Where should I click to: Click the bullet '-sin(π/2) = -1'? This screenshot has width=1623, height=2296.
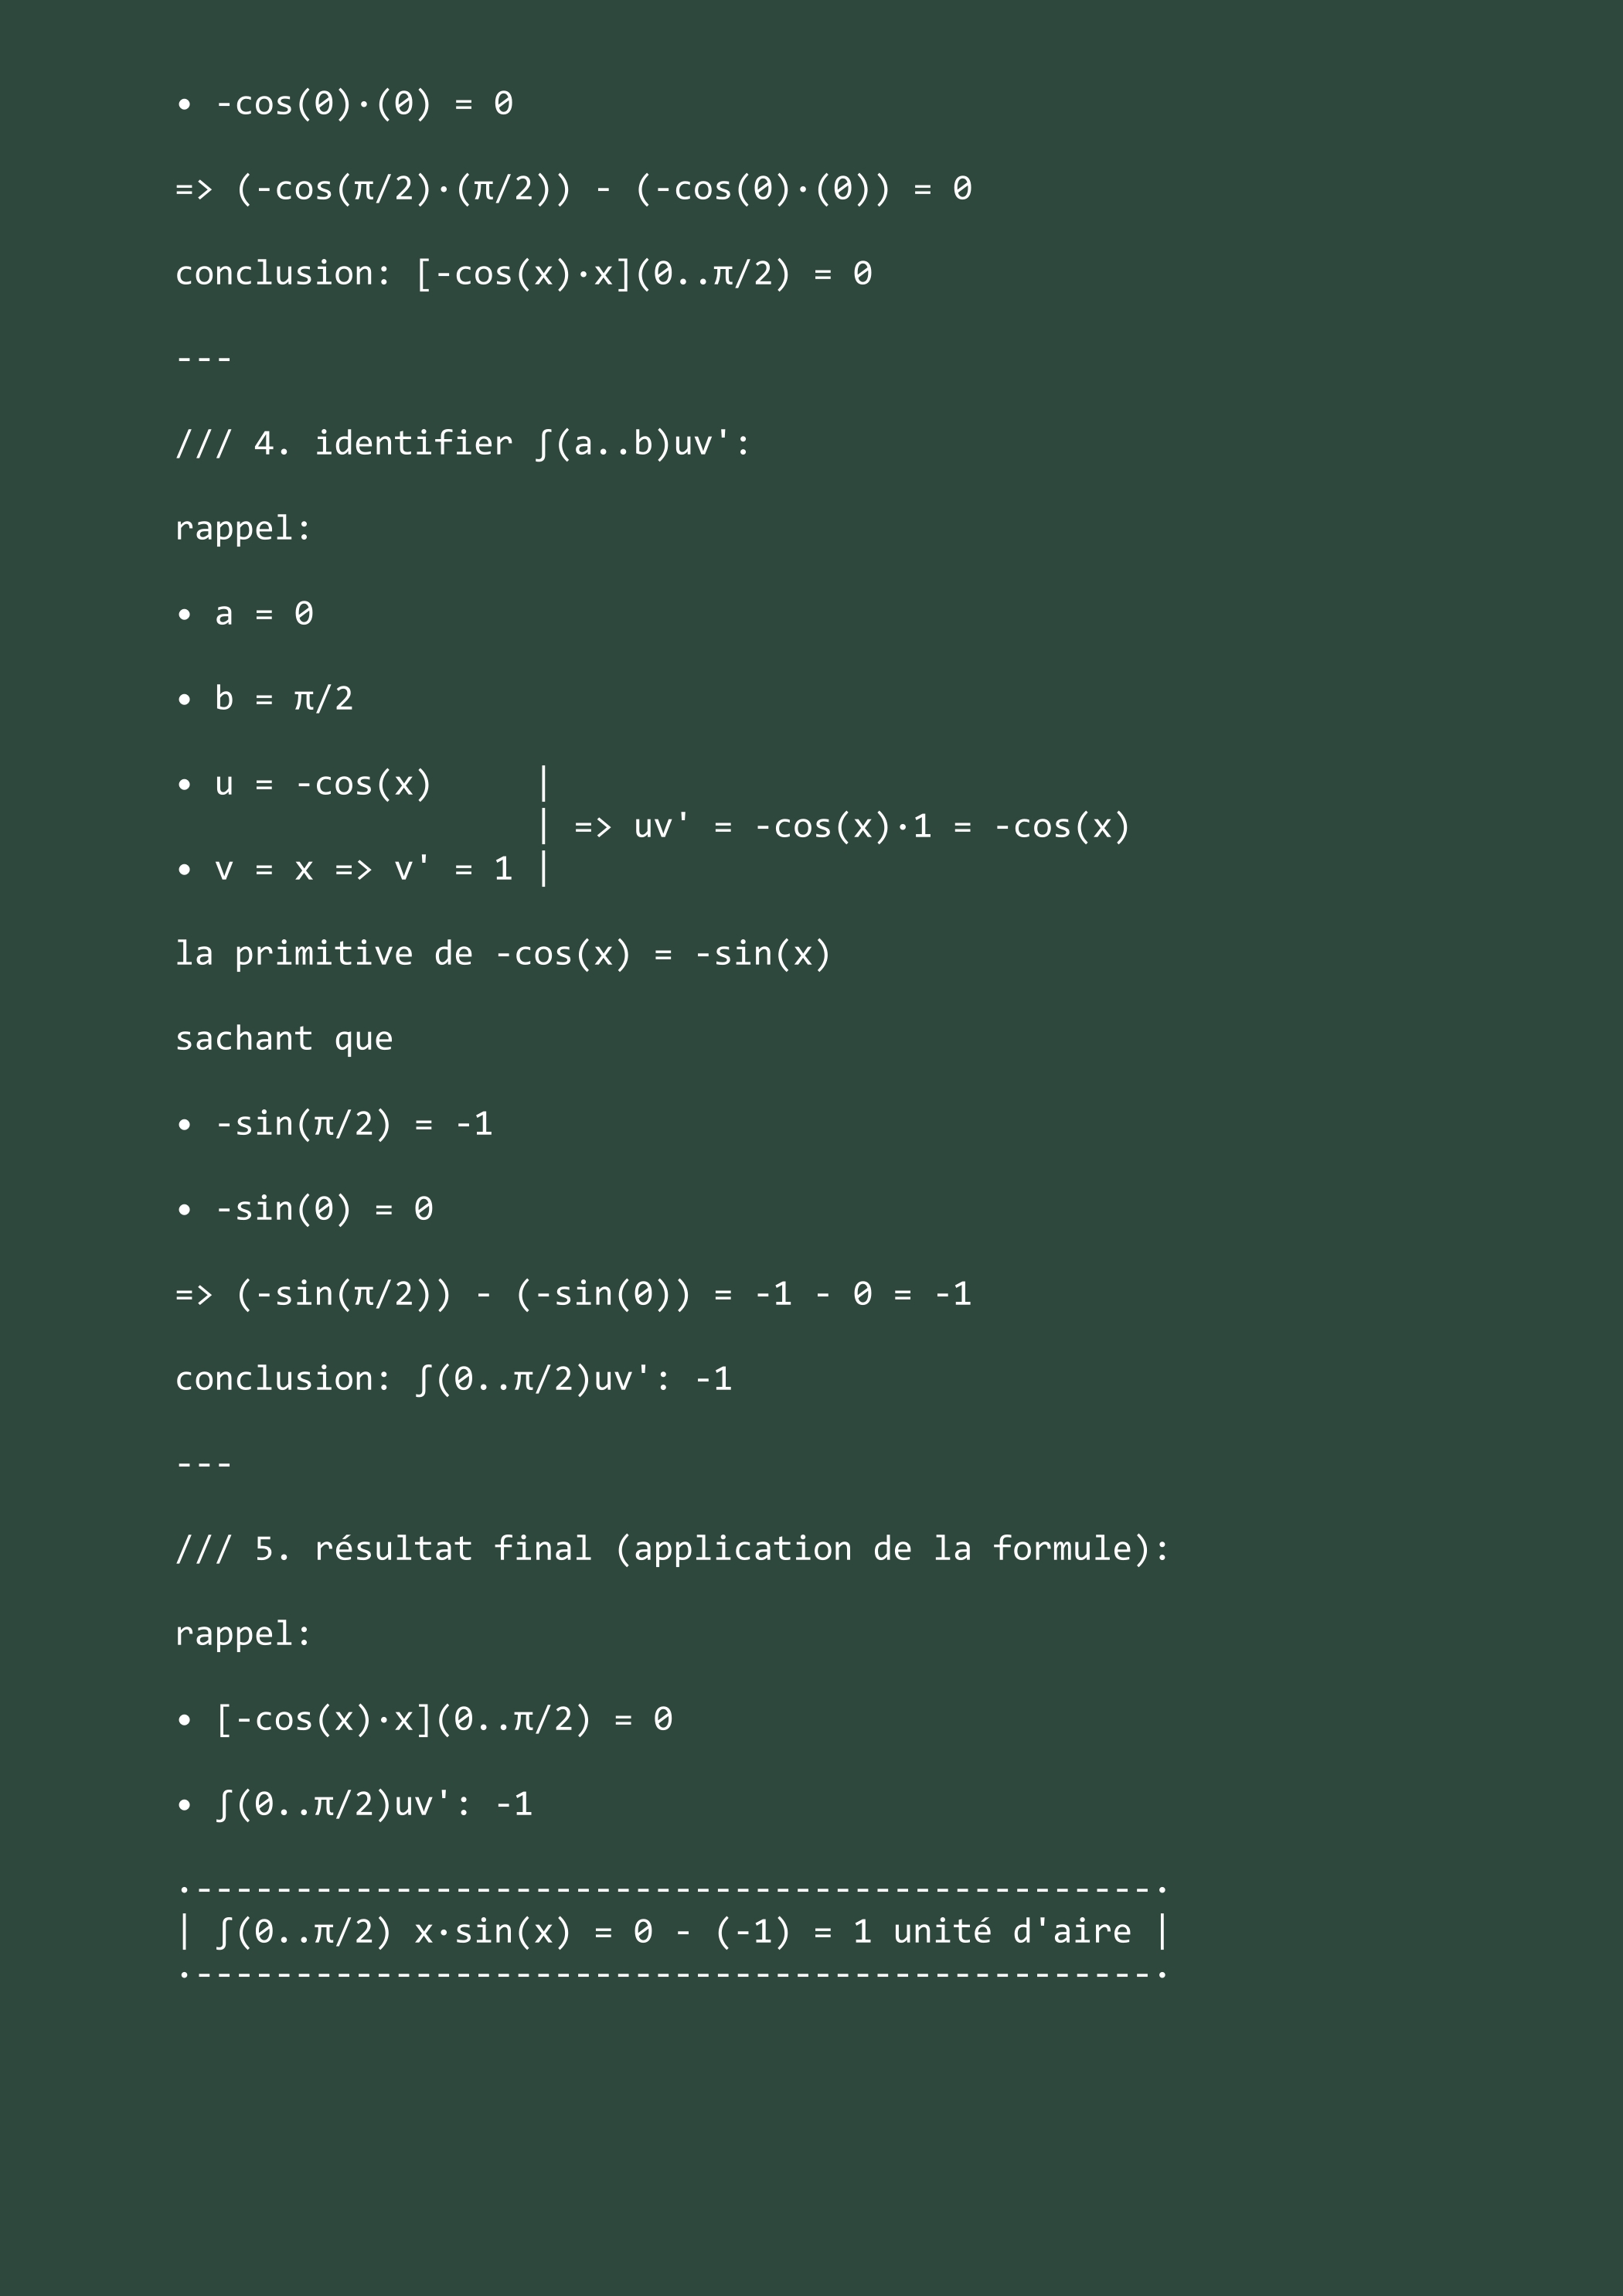point(335,1124)
